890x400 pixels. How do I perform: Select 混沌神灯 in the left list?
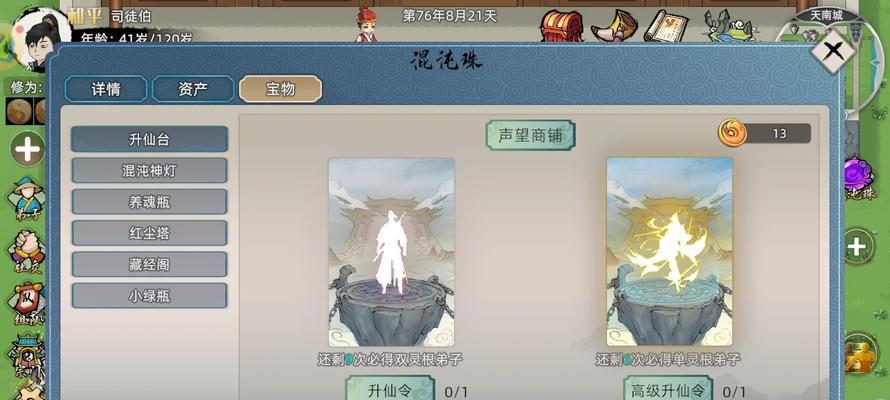tap(149, 171)
